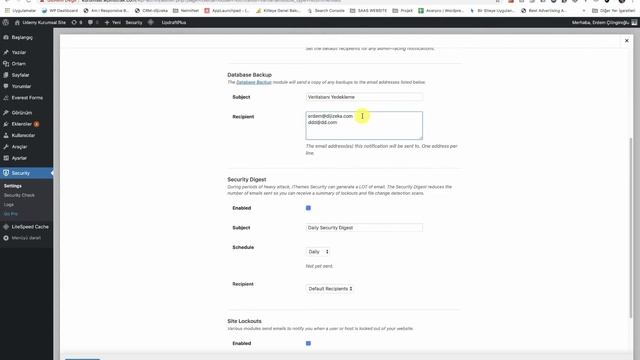
Task: Click the Database Backup Recipient textarea
Action: 364,125
